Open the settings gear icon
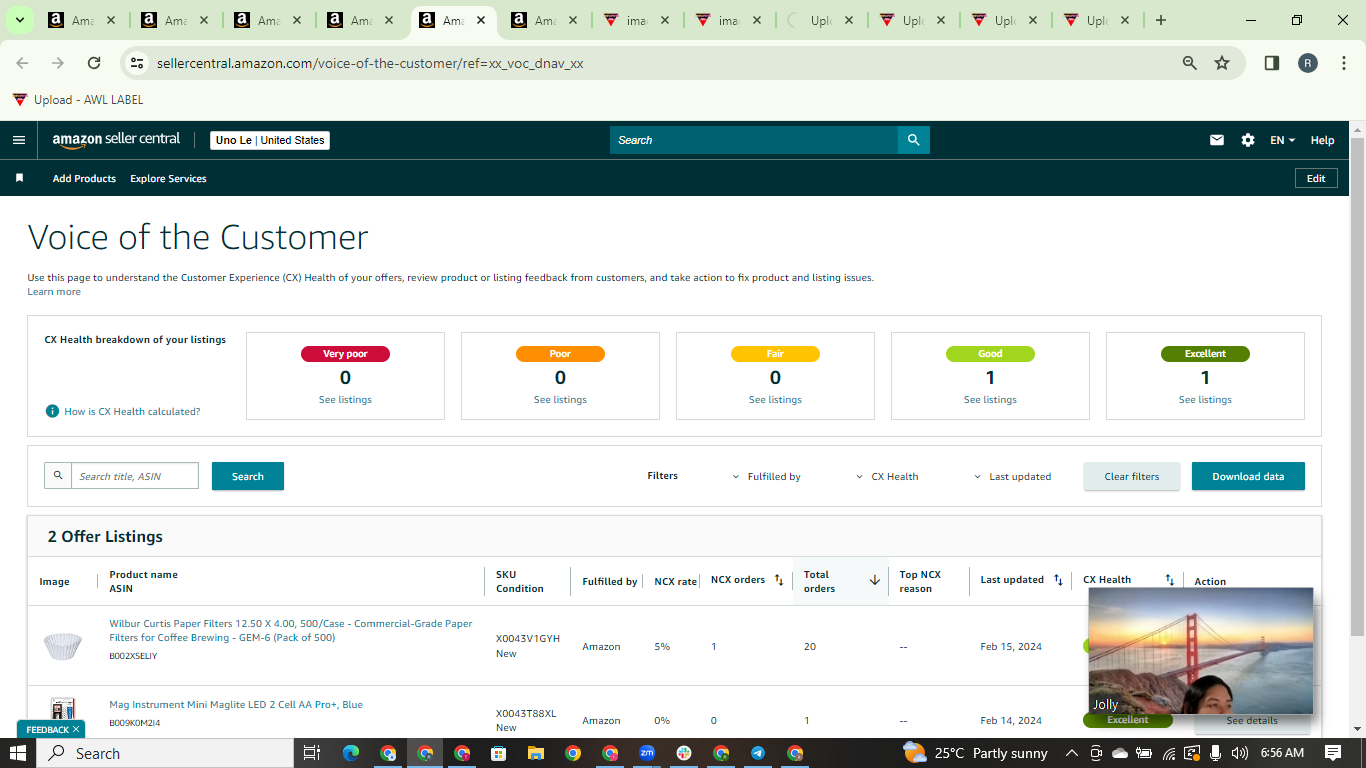The width and height of the screenshot is (1366, 768). 1248,140
